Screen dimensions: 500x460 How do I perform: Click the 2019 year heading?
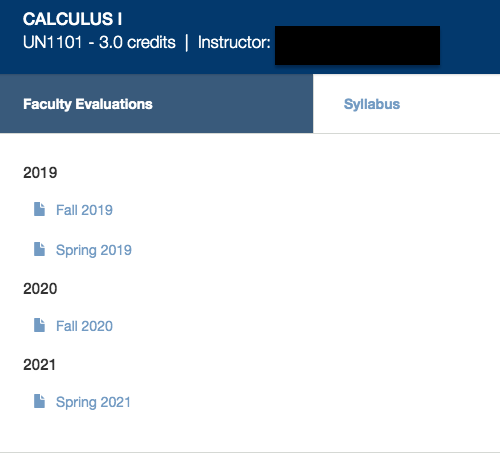click(x=40, y=173)
